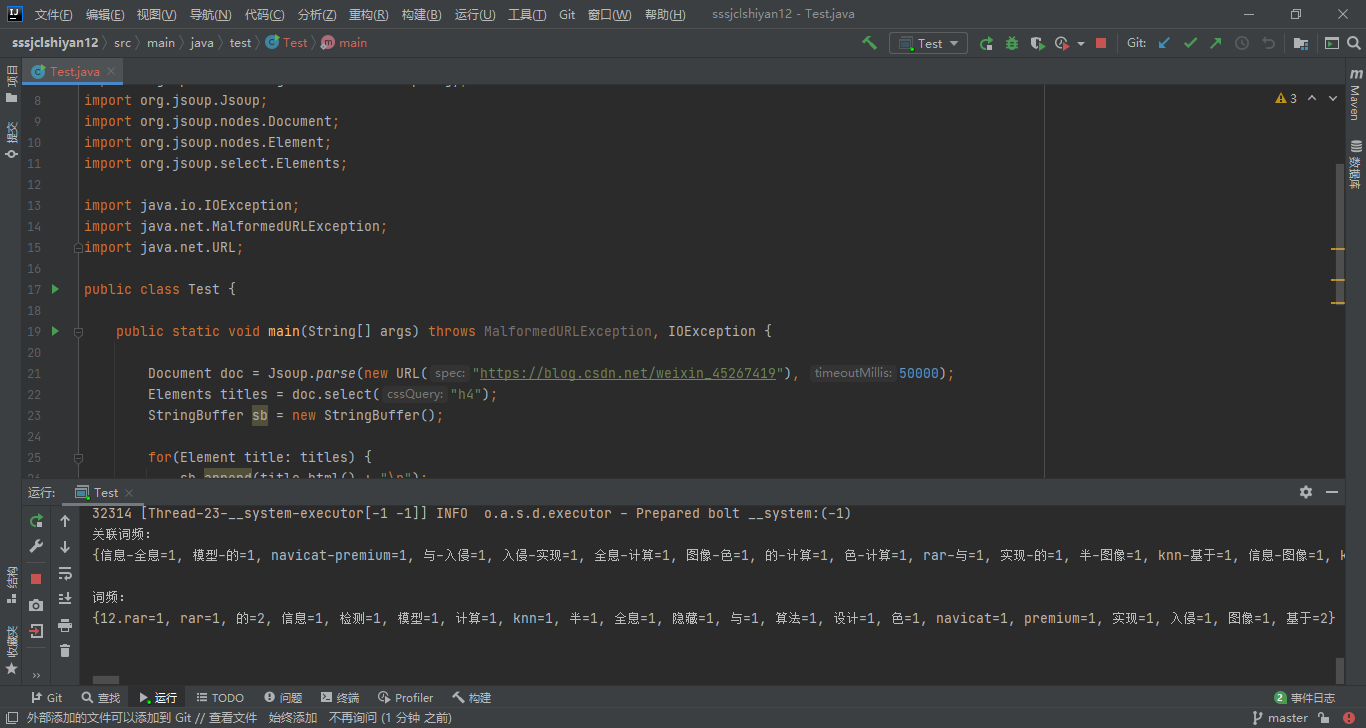The height and width of the screenshot is (728, 1366).
Task: Click Git push arrow icon
Action: tap(1216, 43)
